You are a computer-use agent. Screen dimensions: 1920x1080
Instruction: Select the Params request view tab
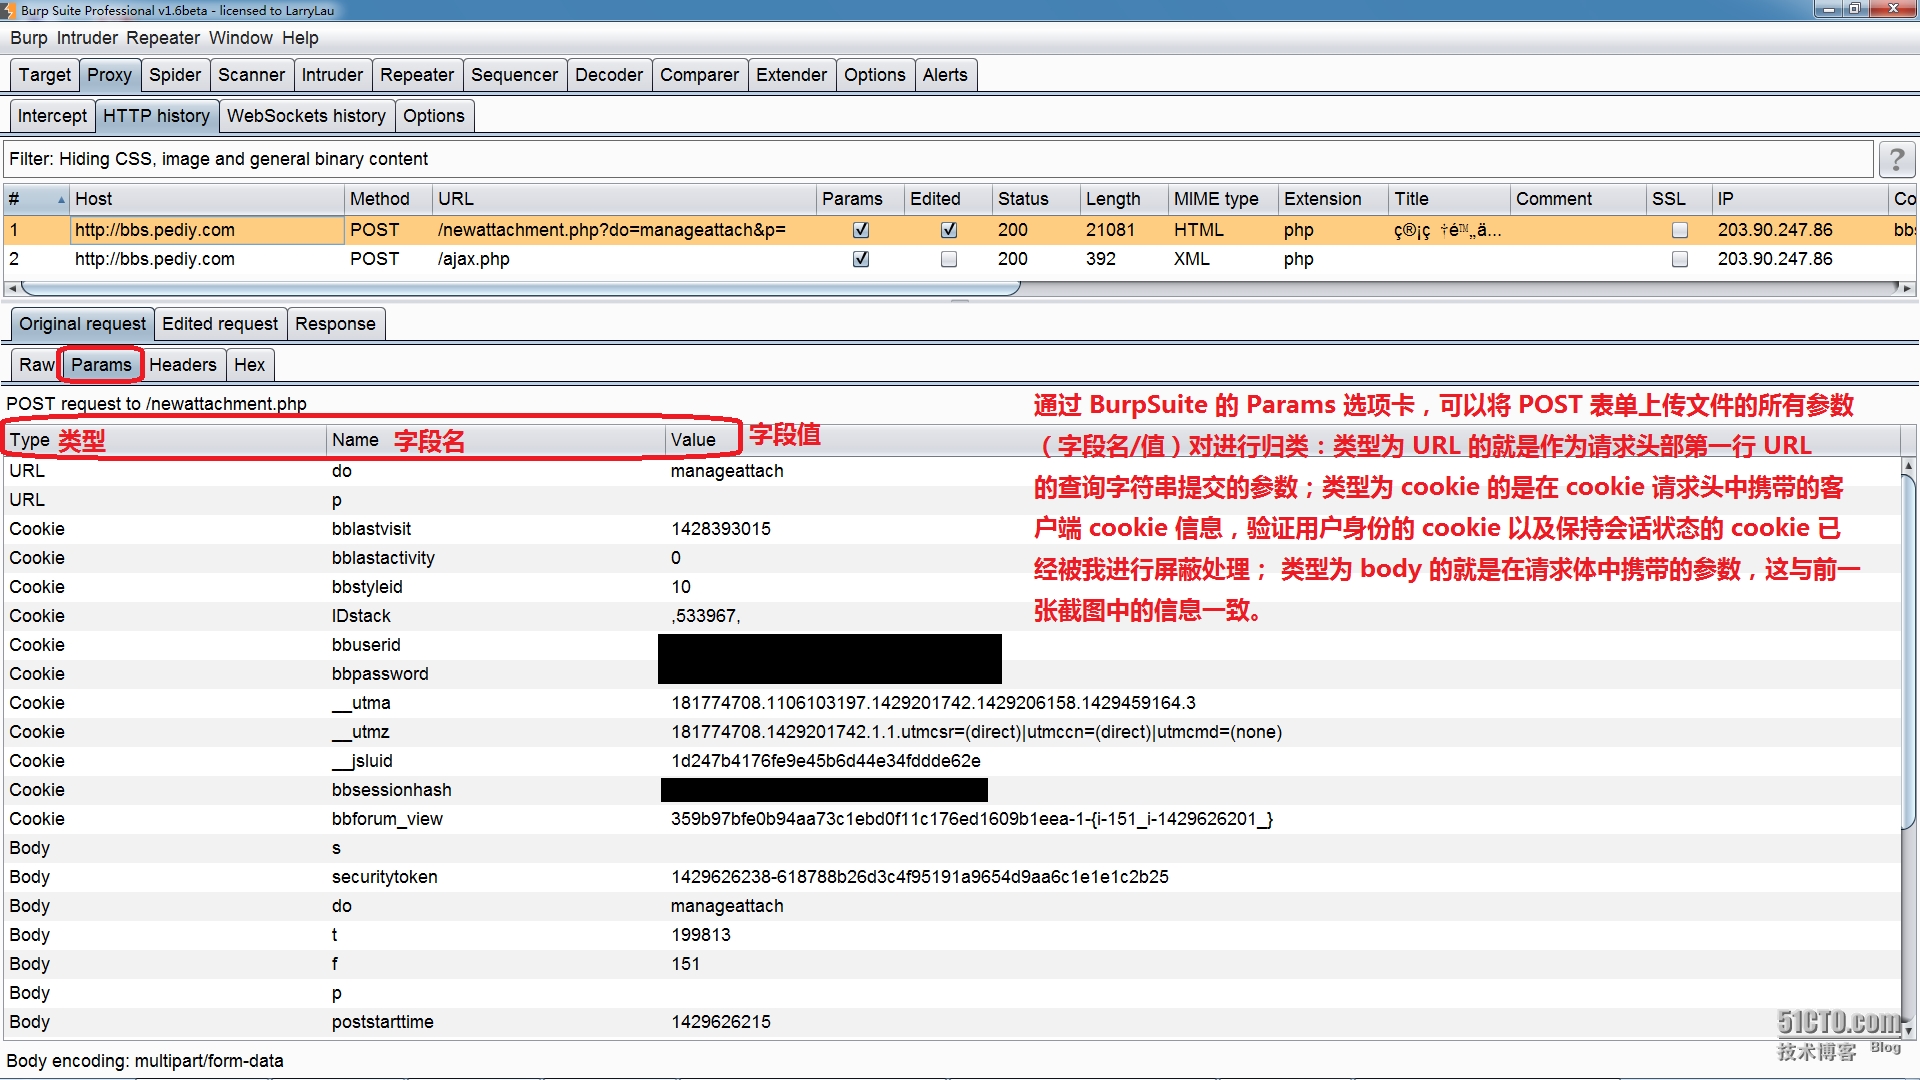(101, 365)
